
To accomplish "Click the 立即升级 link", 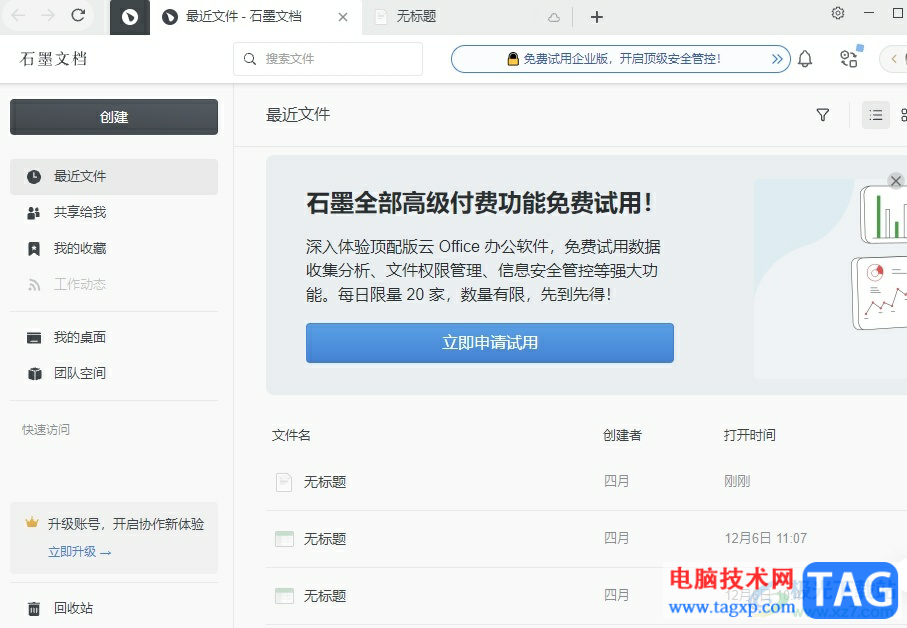I will [x=79, y=552].
